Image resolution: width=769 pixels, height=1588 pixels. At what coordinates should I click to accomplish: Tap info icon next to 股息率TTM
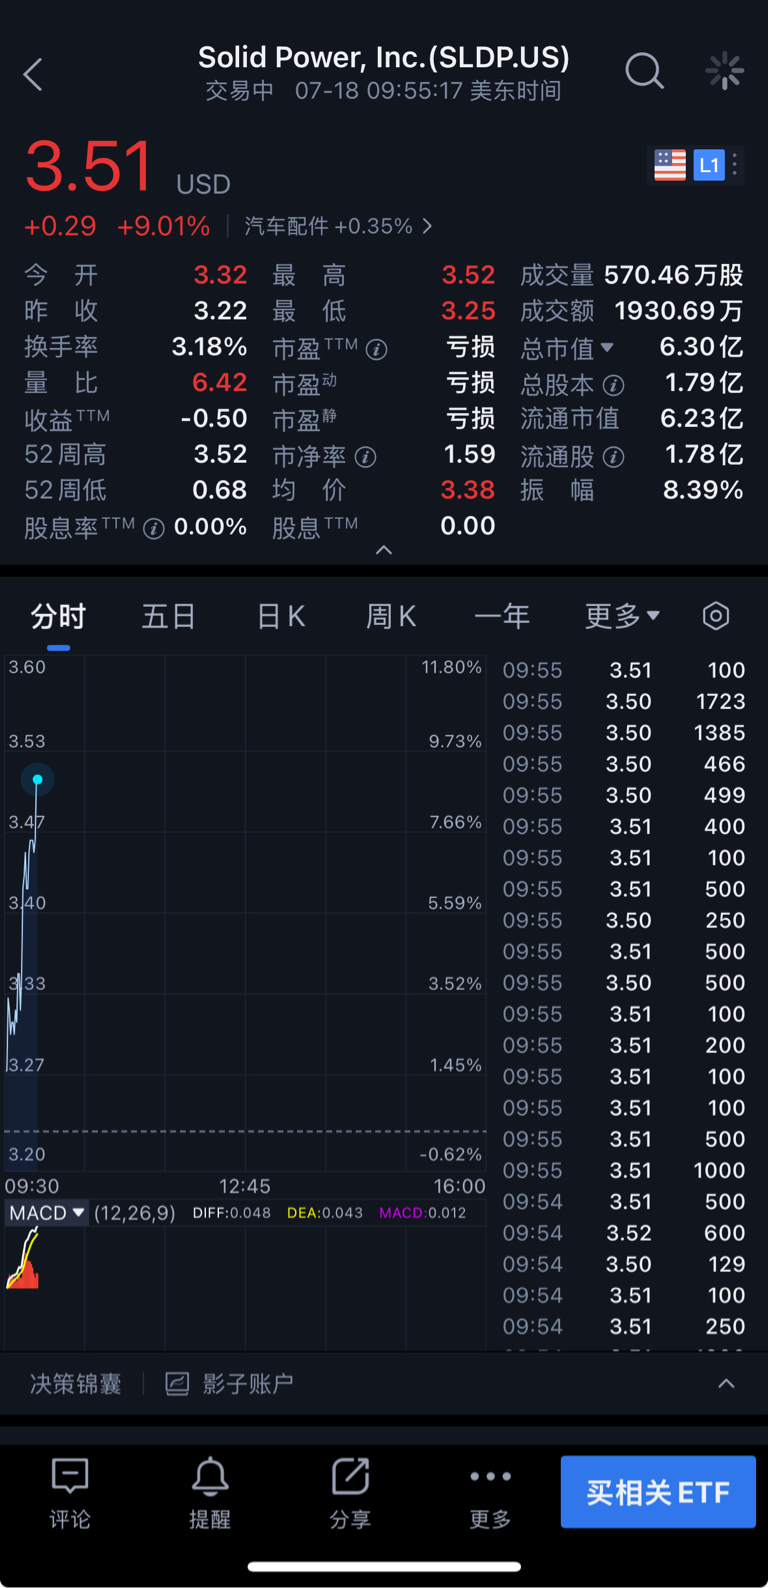pyautogui.click(x=154, y=529)
